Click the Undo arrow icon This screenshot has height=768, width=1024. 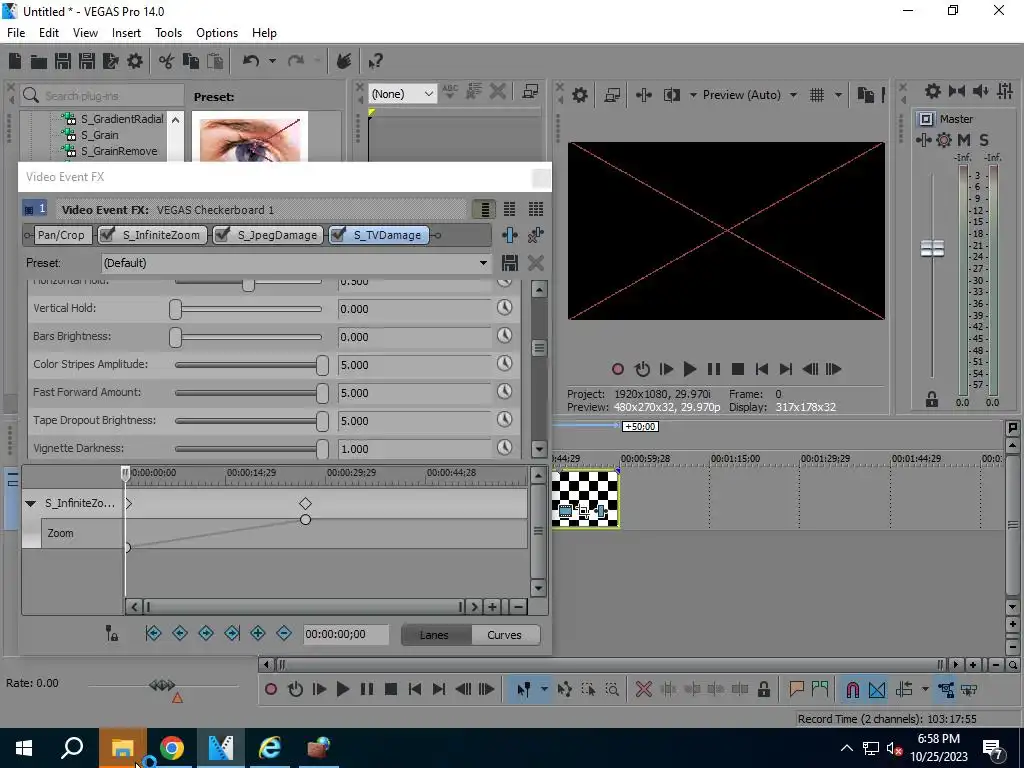click(x=251, y=61)
